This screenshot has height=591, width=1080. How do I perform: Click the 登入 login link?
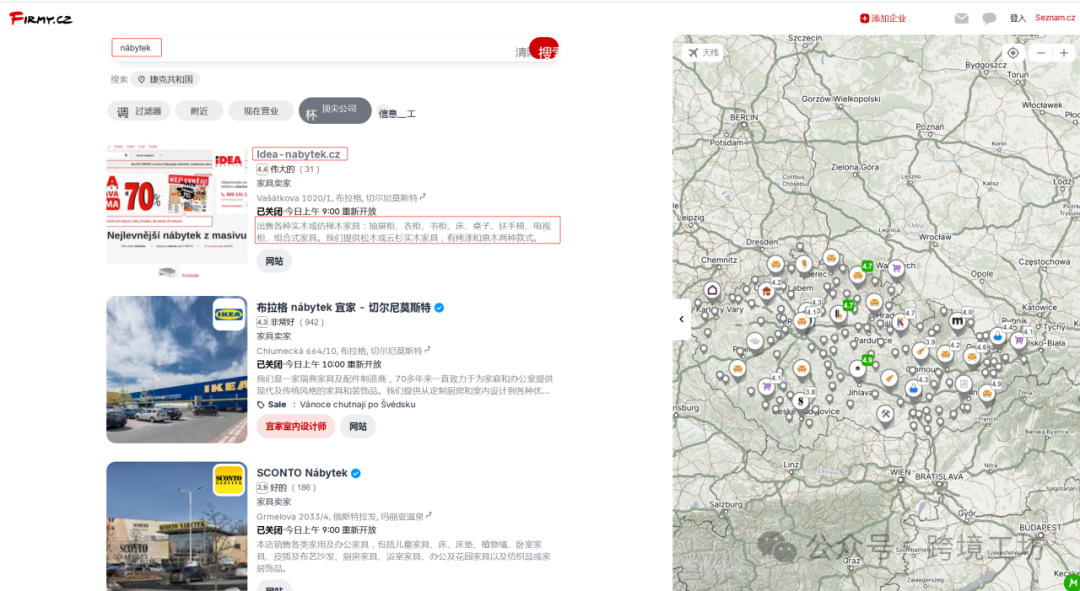tap(1017, 18)
